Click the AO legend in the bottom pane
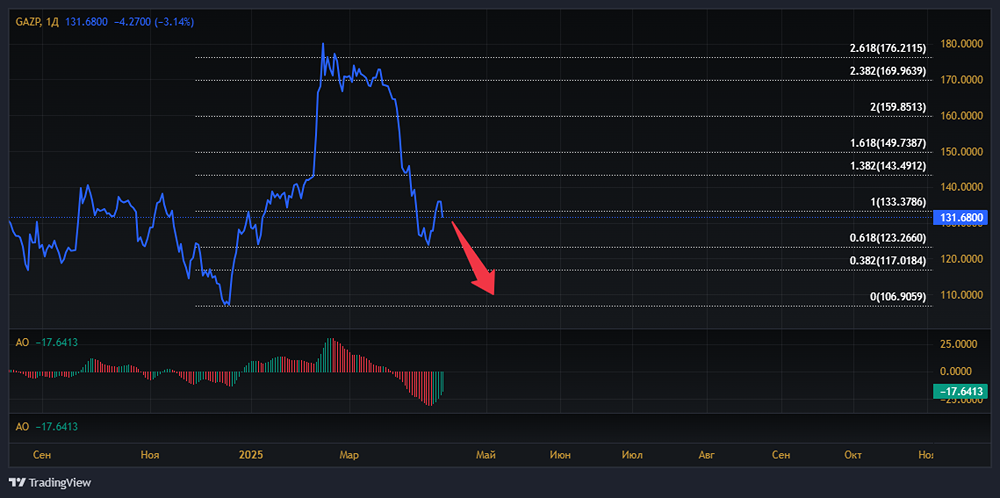1000x498 pixels. 47,426
